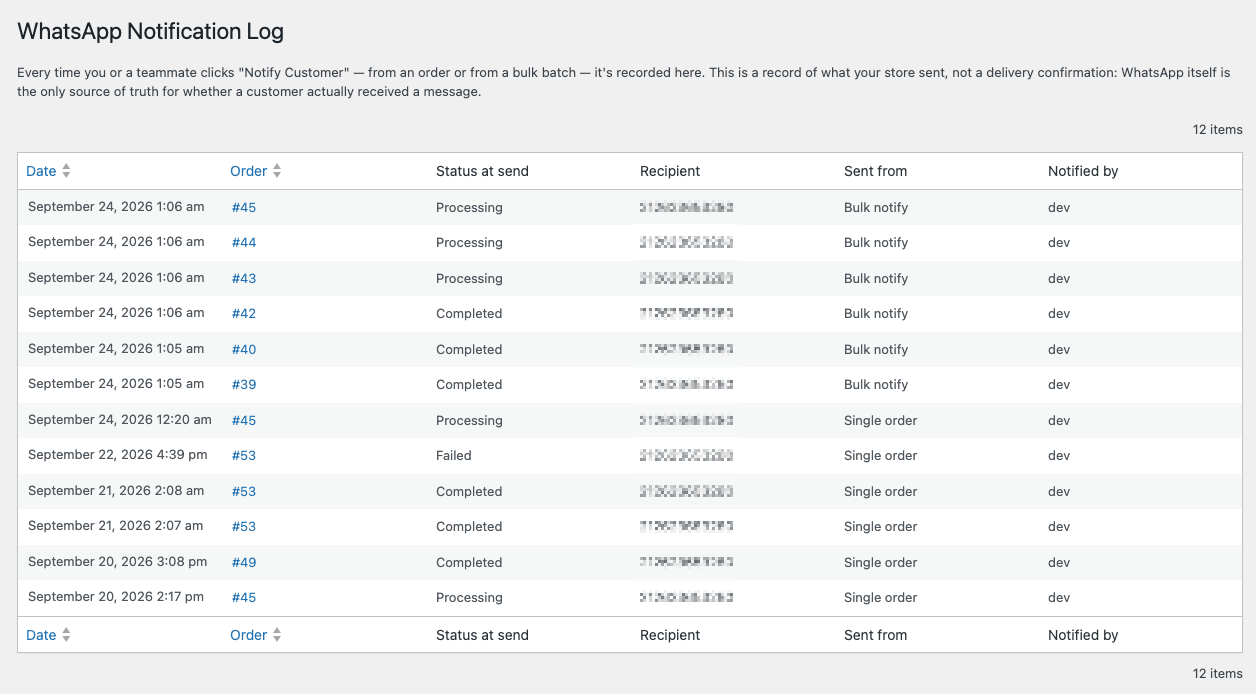Open order #45 in the September 20 2:17 pm row
The height and width of the screenshot is (694, 1256).
[244, 598]
